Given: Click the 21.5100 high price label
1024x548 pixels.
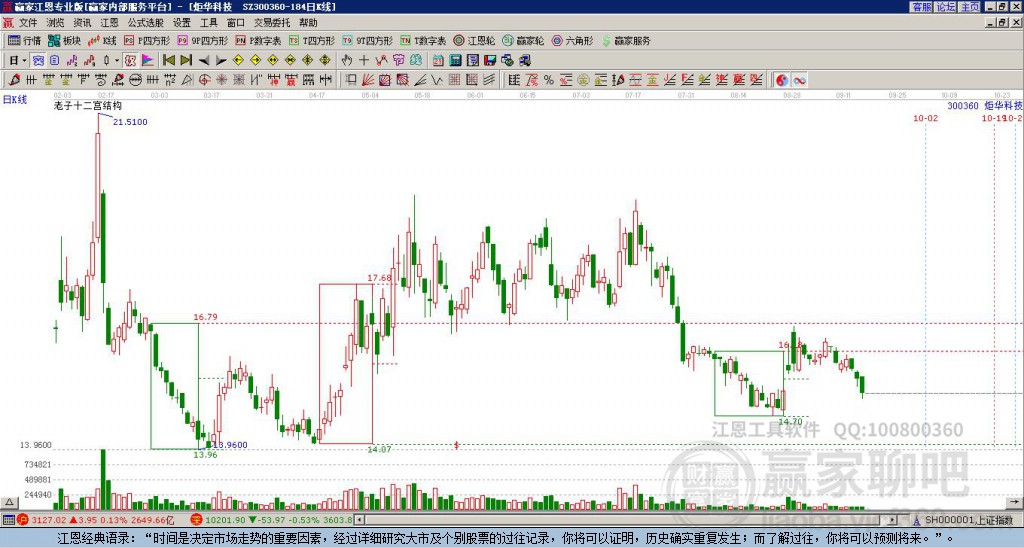Looking at the screenshot, I should coord(130,122).
